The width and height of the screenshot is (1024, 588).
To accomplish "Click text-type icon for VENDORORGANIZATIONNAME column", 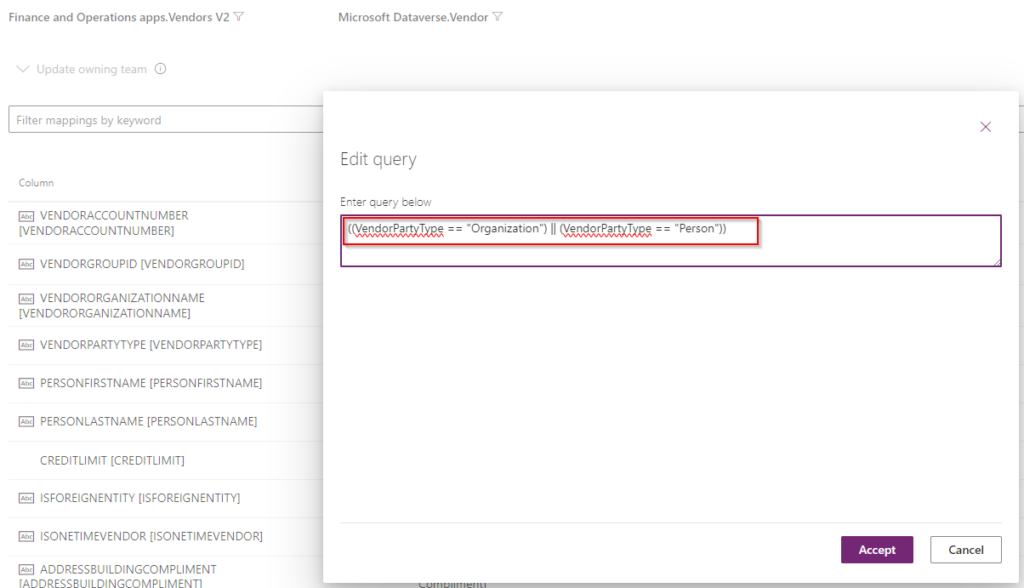I will pos(26,299).
